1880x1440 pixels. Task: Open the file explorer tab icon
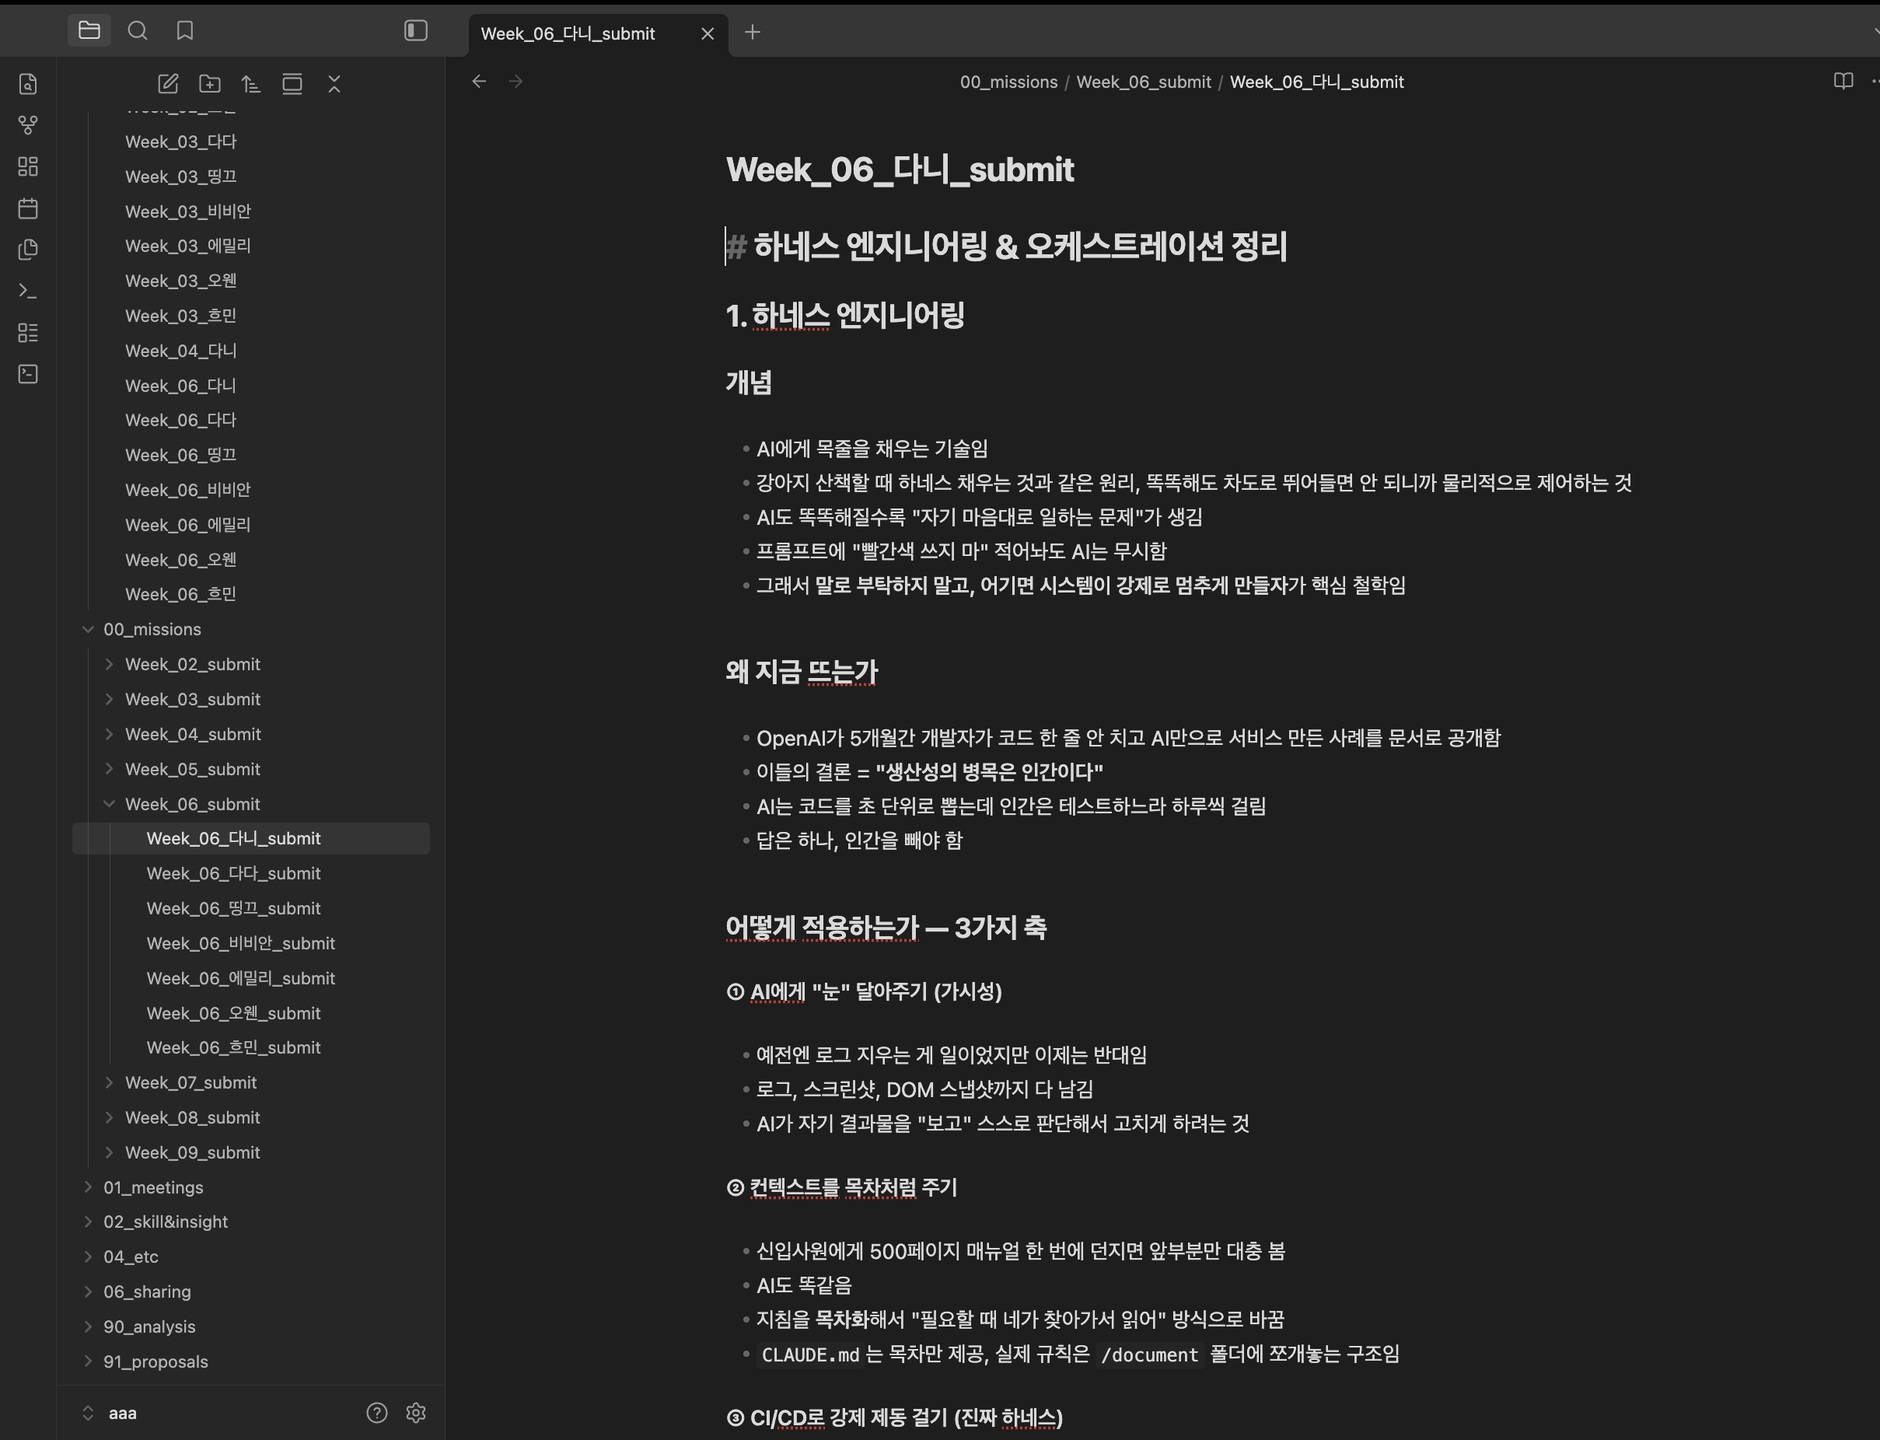pos(89,31)
